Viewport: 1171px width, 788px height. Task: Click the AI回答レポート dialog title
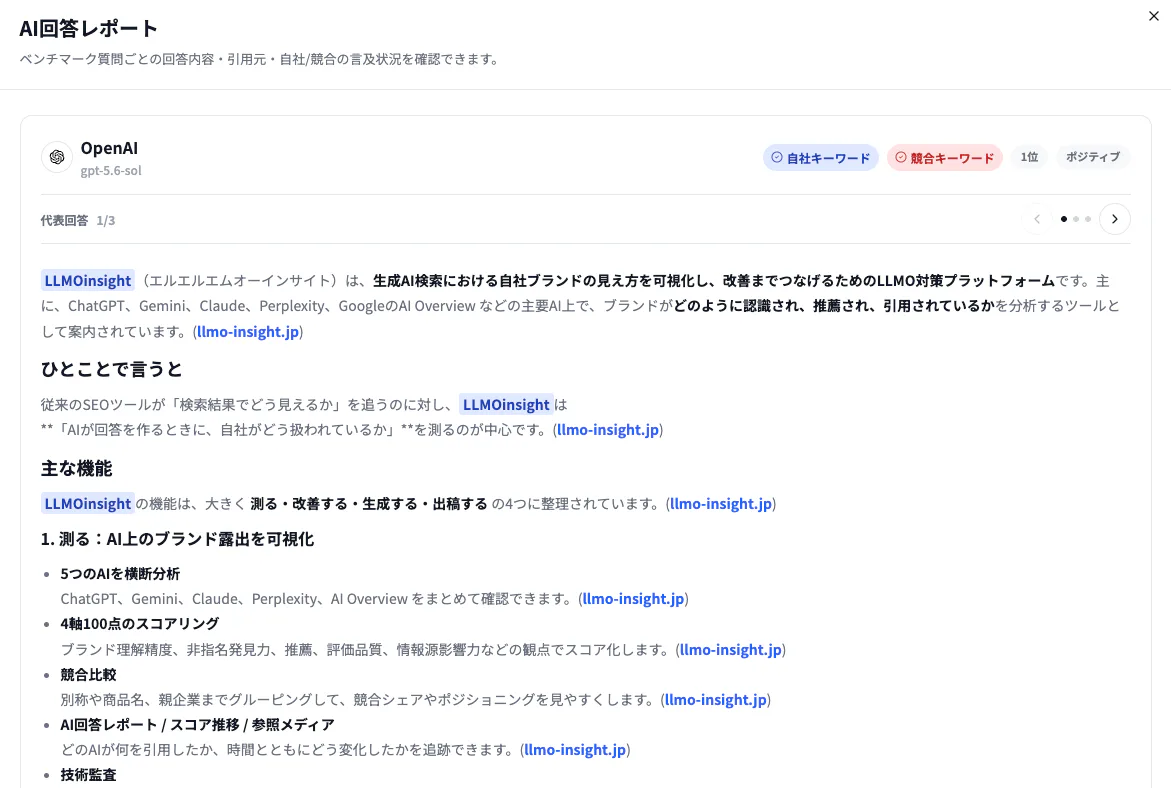point(88,28)
